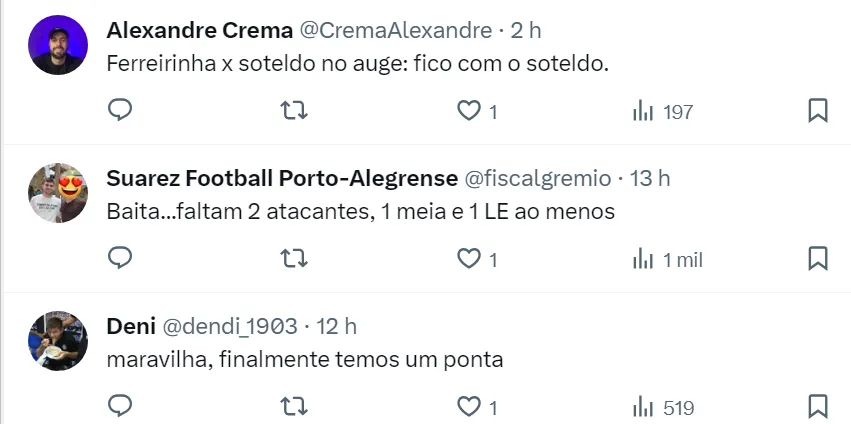Open the @fiscalgremio handle link
The height and width of the screenshot is (424, 851).
tap(538, 178)
